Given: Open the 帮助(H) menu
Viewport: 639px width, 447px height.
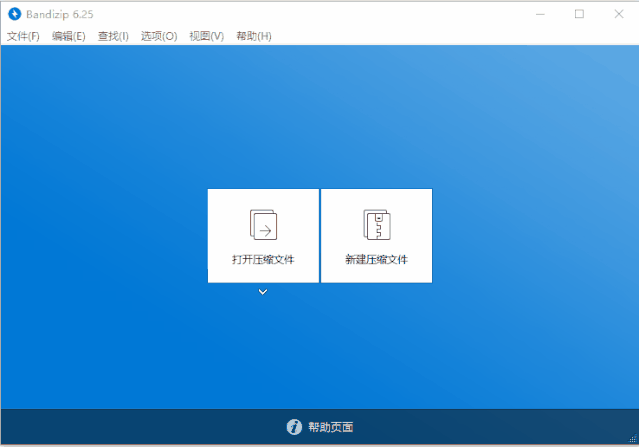Looking at the screenshot, I should pyautogui.click(x=254, y=36).
